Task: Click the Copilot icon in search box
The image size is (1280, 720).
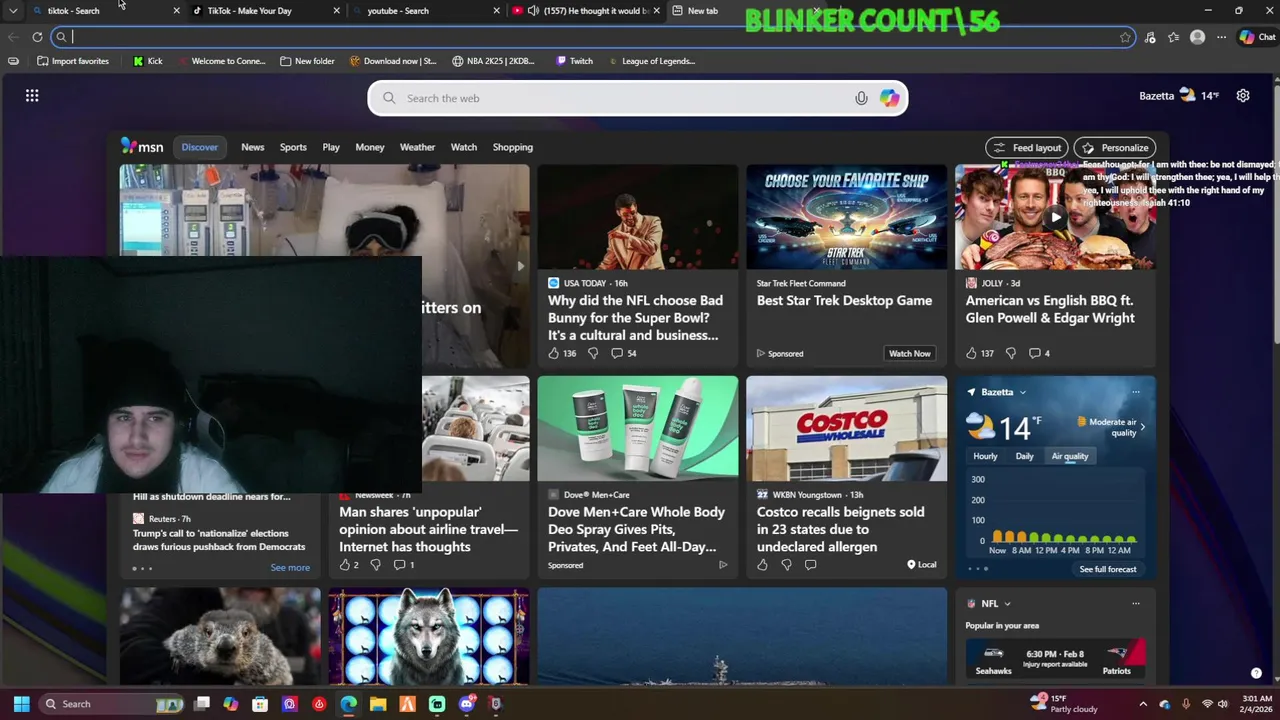Action: [889, 98]
